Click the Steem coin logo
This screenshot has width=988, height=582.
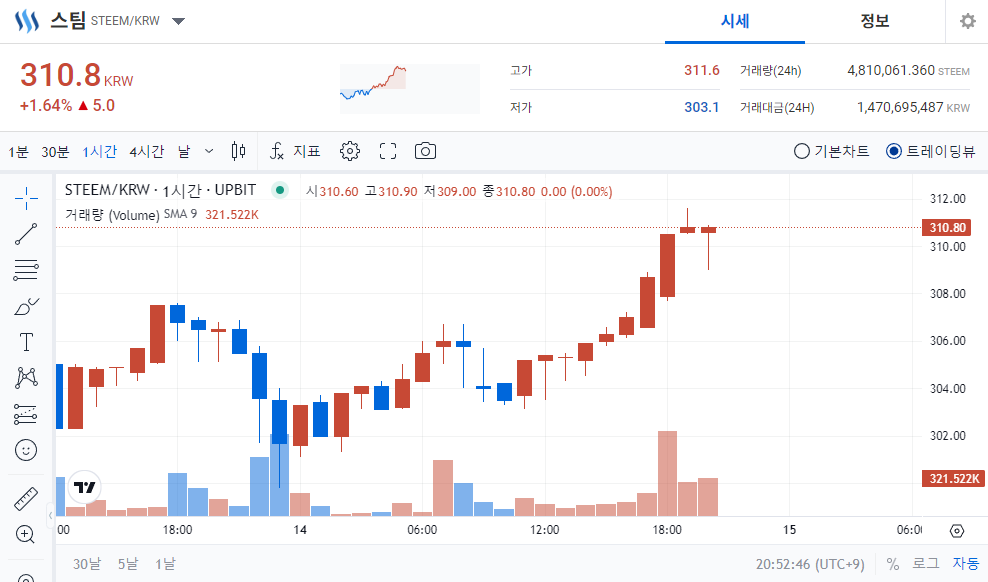[27, 21]
